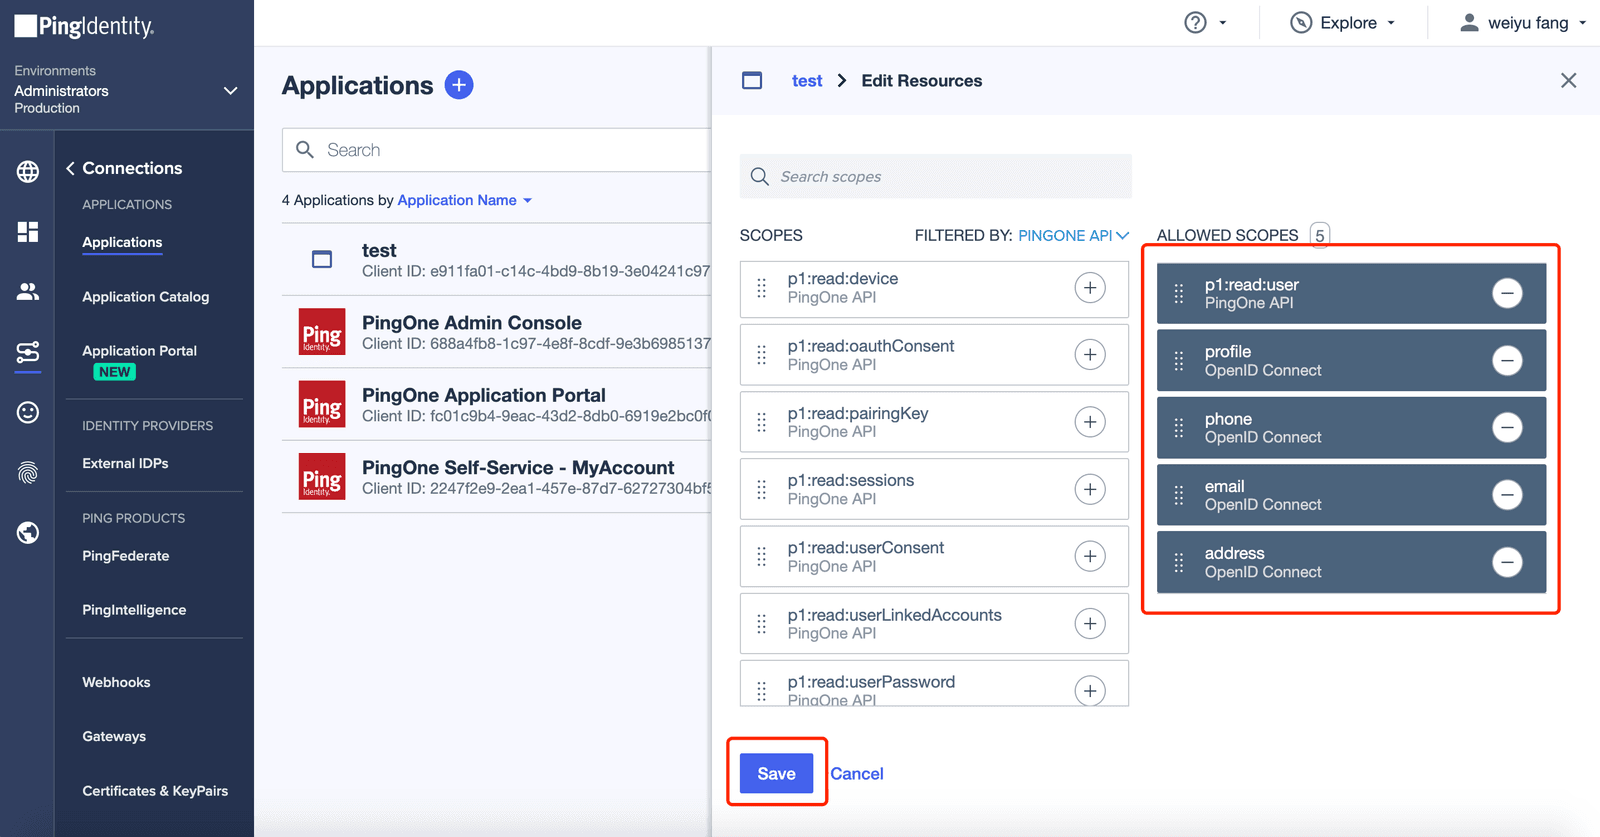Image resolution: width=1600 pixels, height=837 pixels.
Task: Select Applications in the sidebar
Action: [122, 242]
